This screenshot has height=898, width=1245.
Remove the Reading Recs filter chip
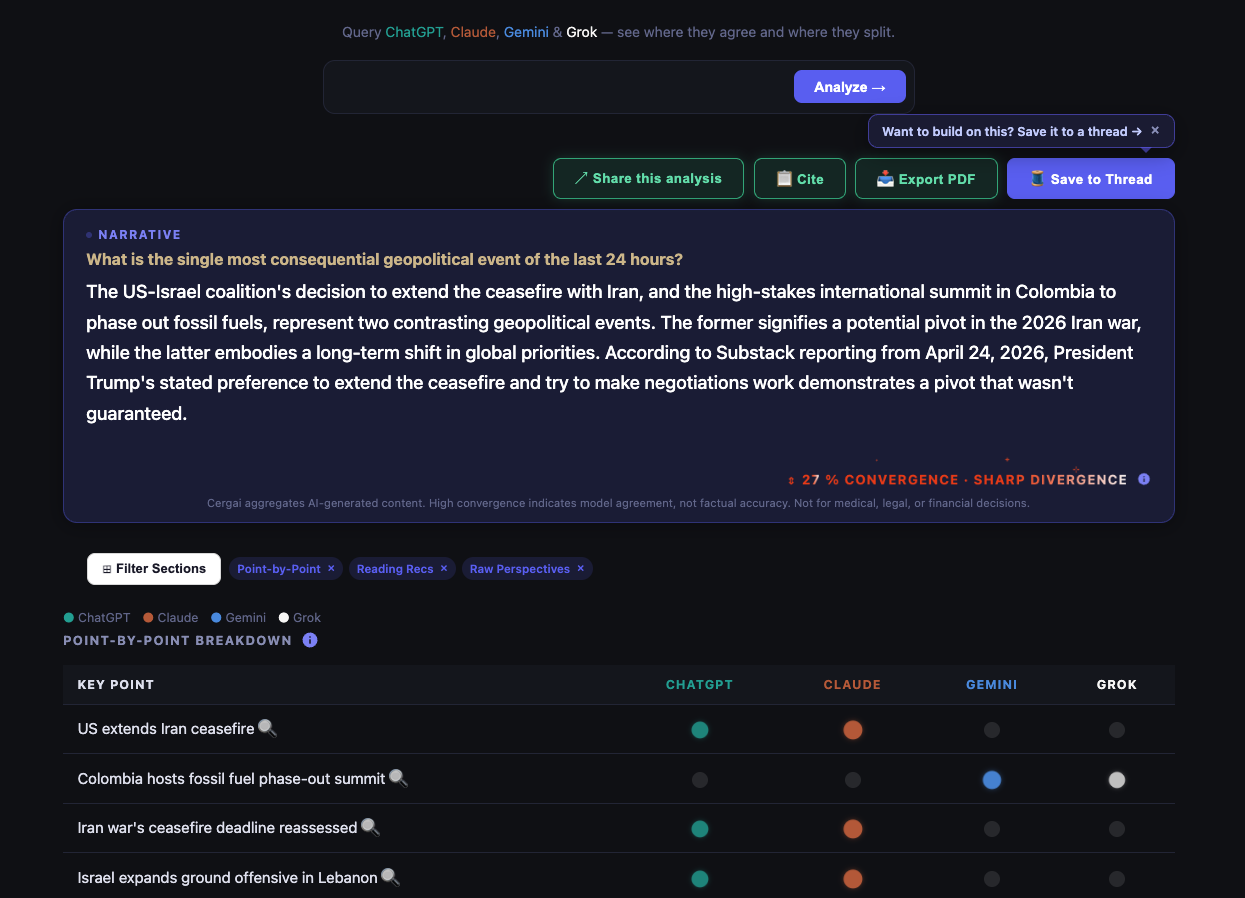coord(444,568)
